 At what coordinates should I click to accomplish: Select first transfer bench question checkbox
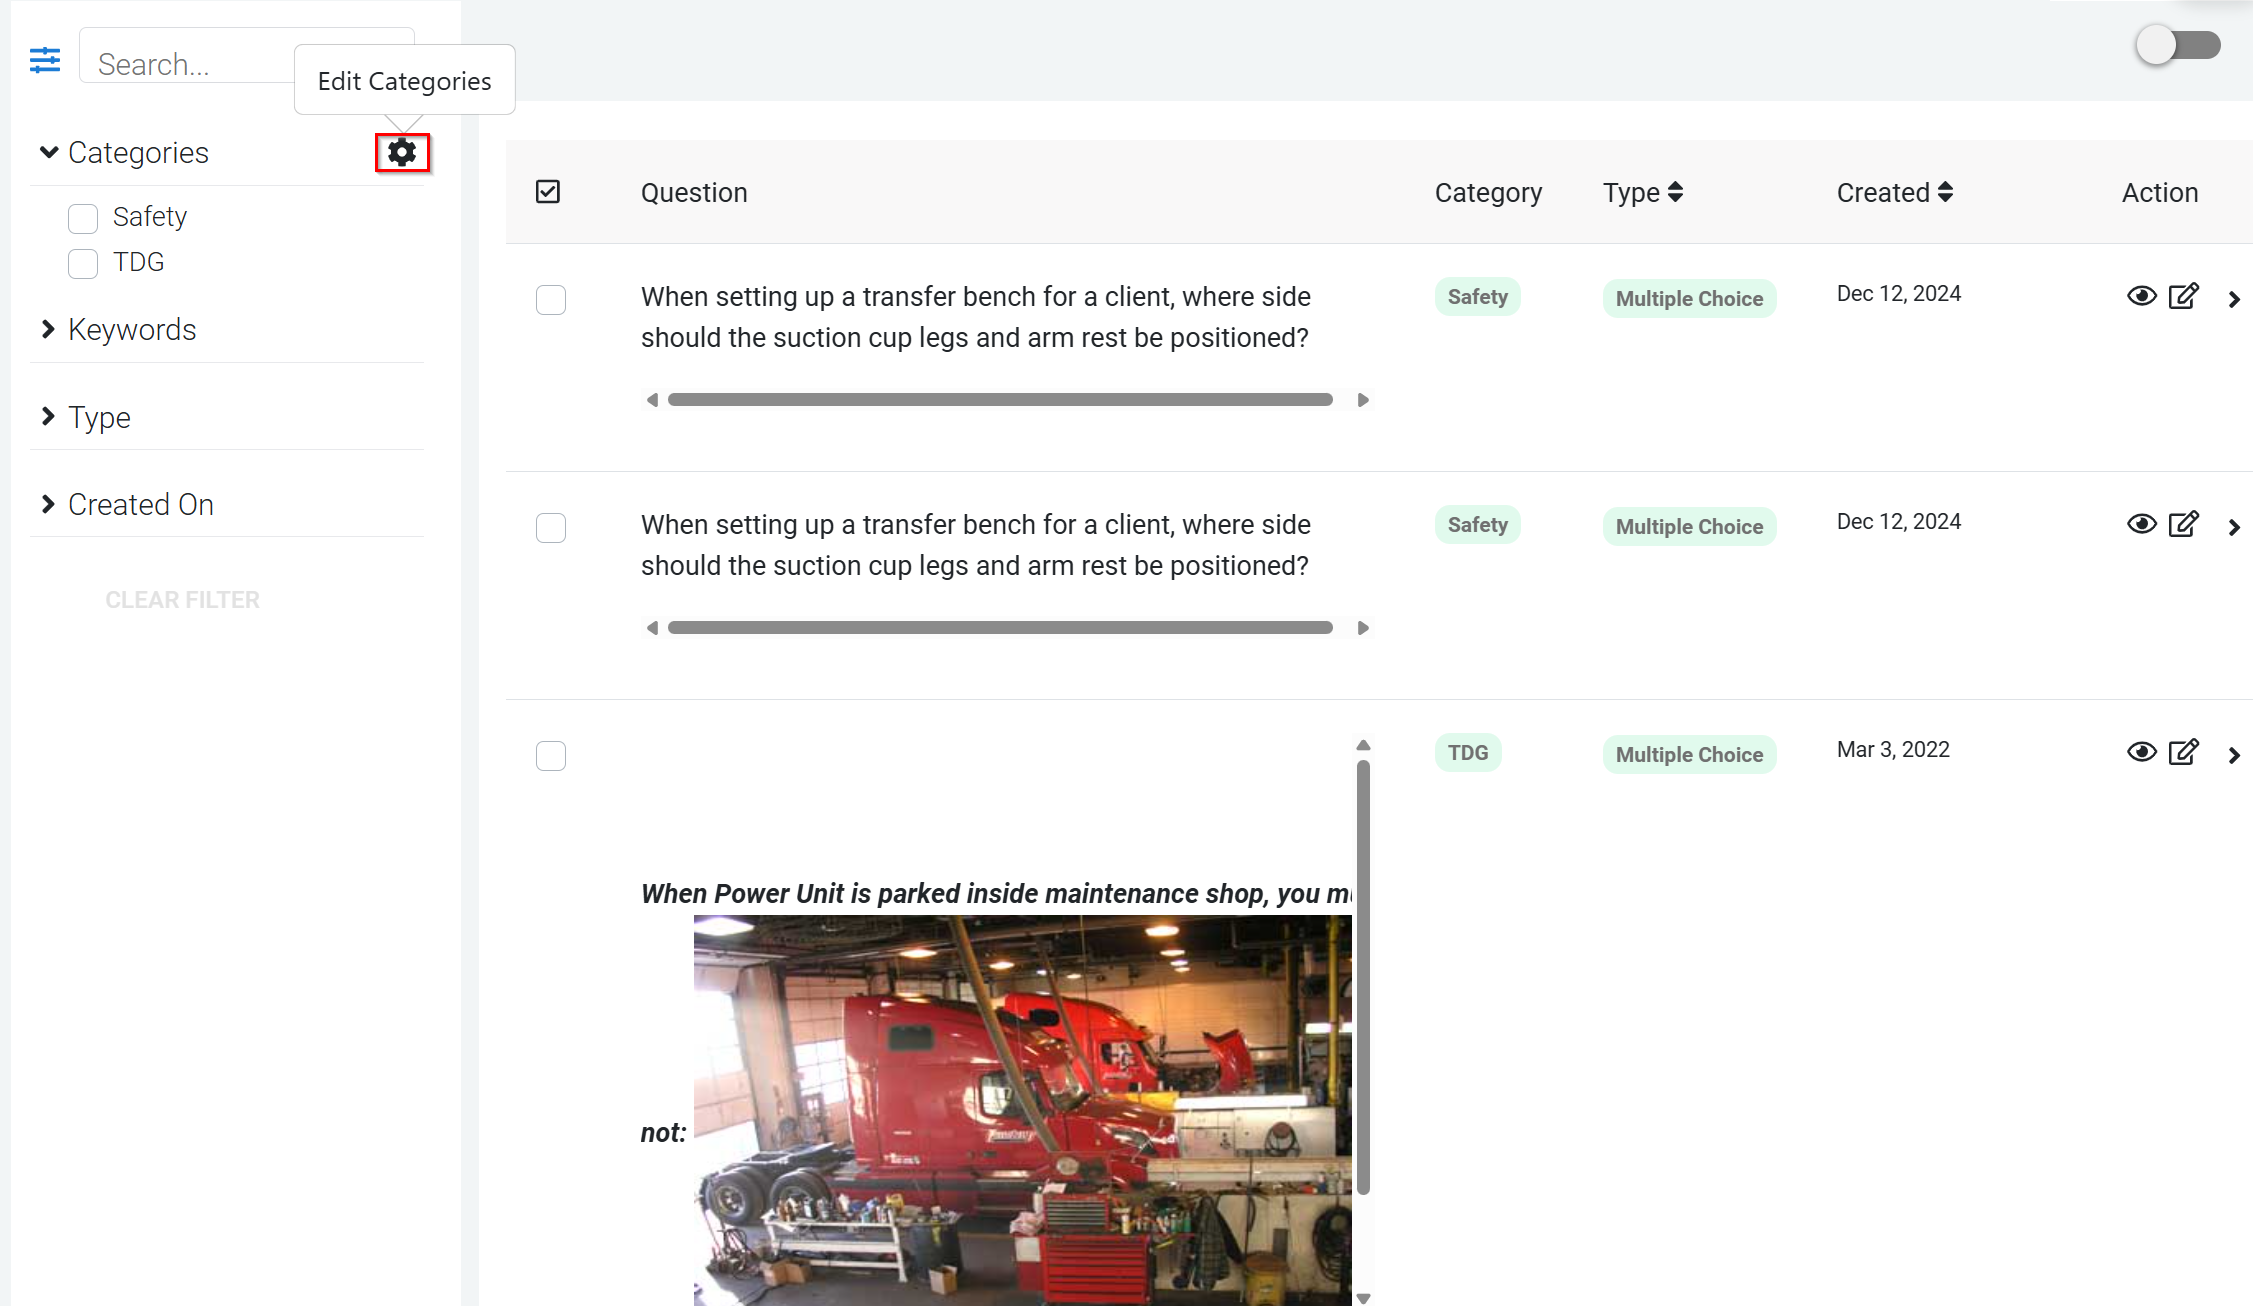pyautogui.click(x=551, y=299)
